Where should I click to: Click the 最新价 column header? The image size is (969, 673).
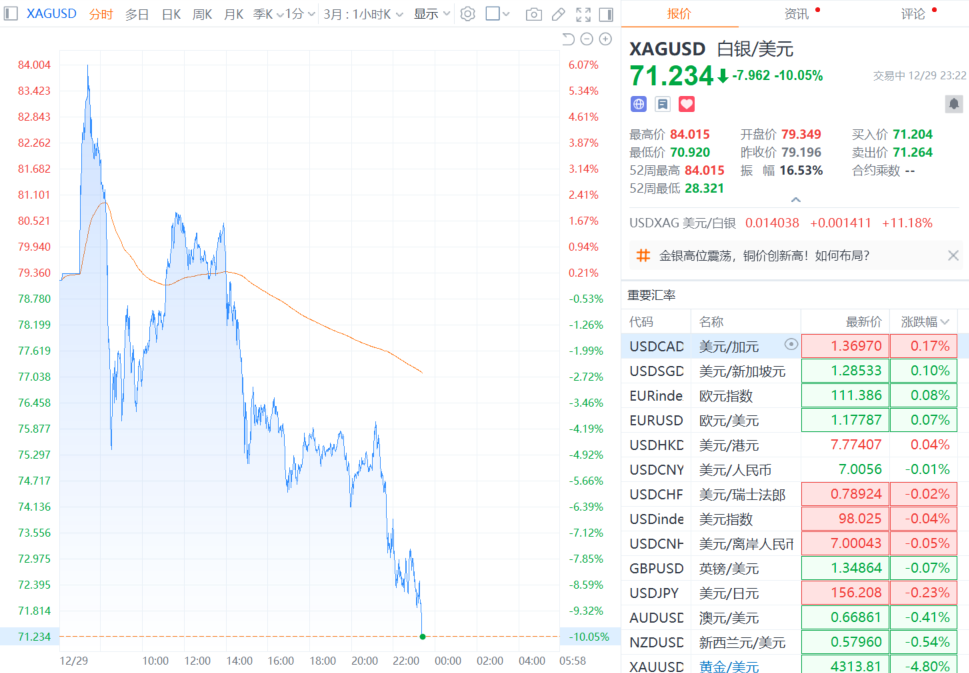[863, 322]
